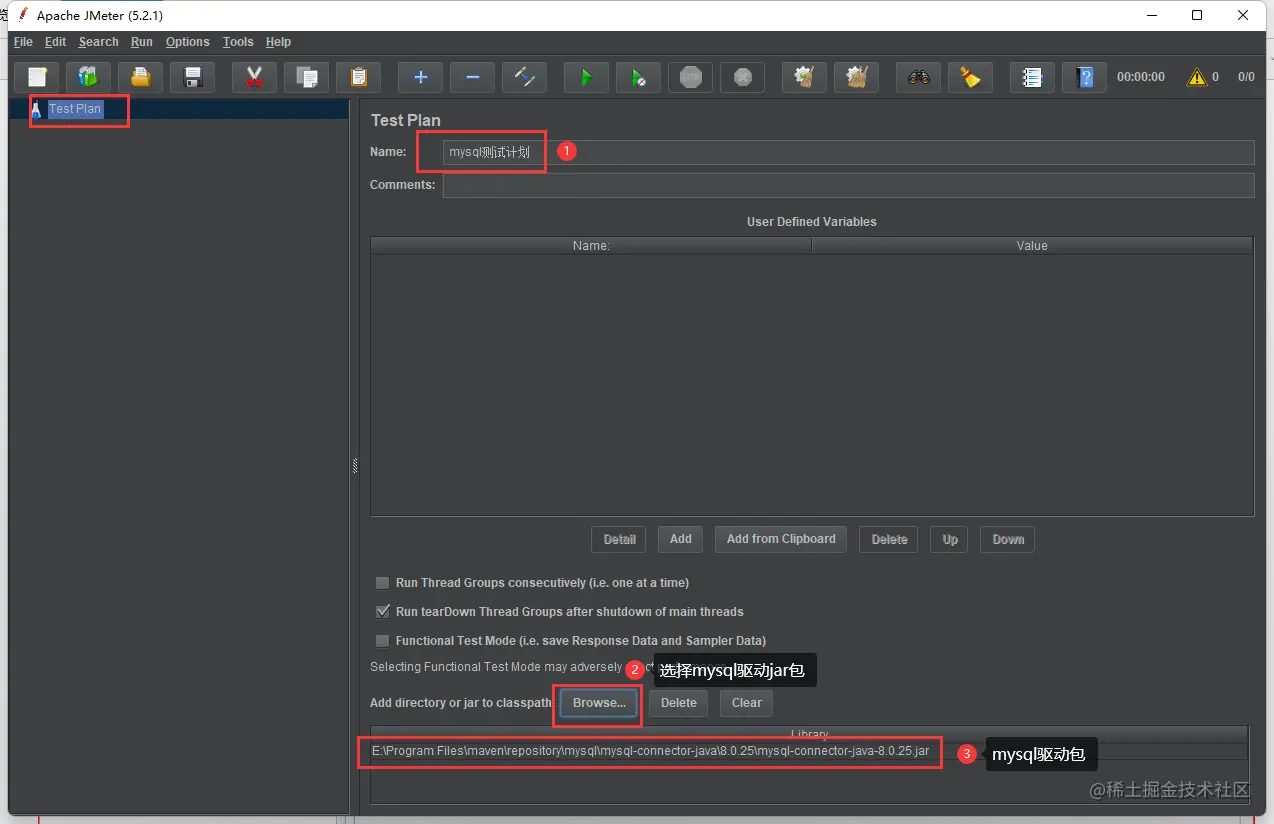Screen dimensions: 1274x824
Task: Select the Test Plan tree node
Action: (x=75, y=109)
